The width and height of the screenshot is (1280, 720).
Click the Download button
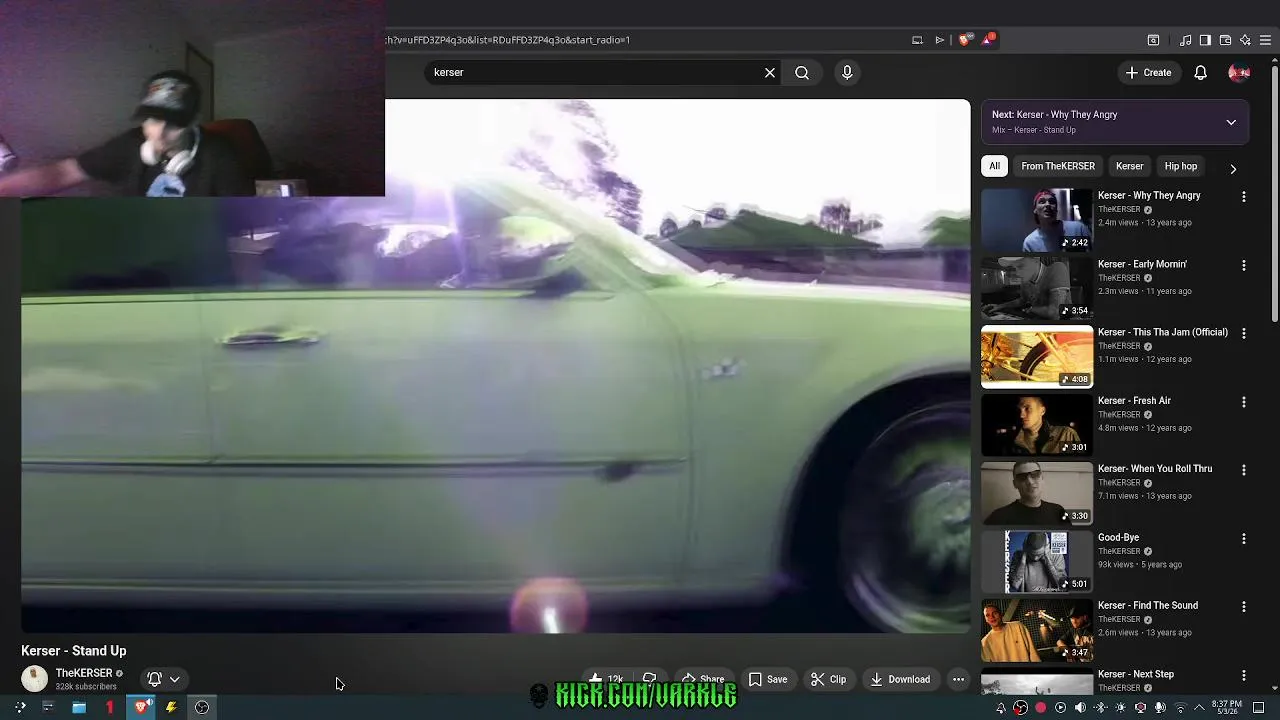coord(900,679)
